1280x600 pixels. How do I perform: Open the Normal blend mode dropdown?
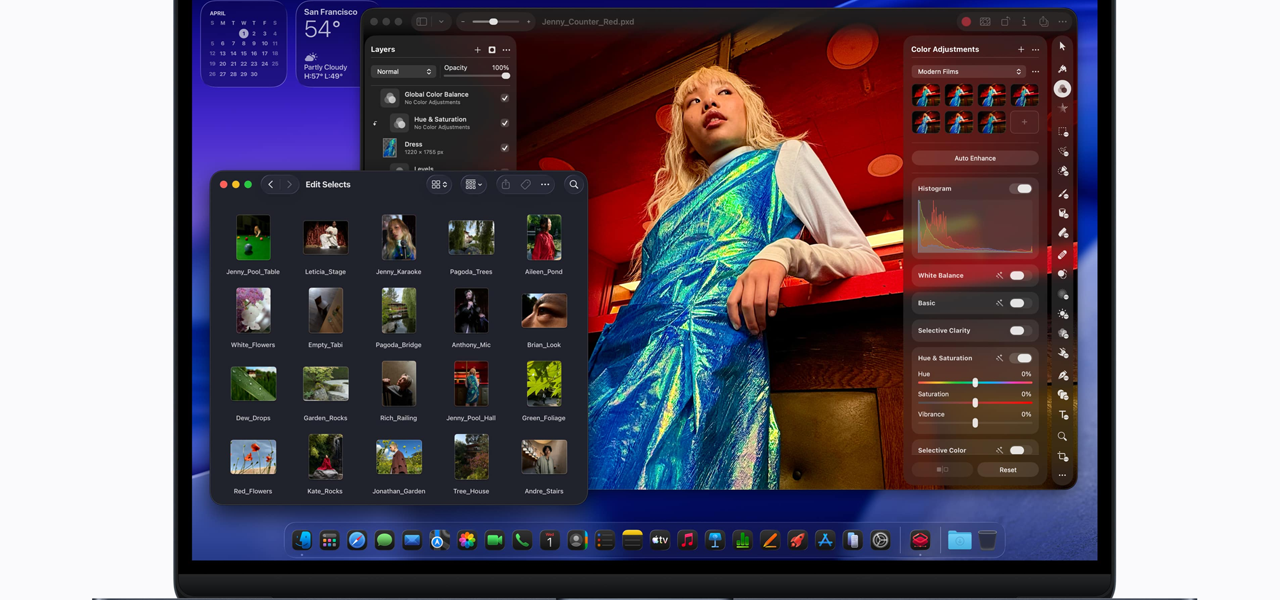pyautogui.click(x=404, y=72)
